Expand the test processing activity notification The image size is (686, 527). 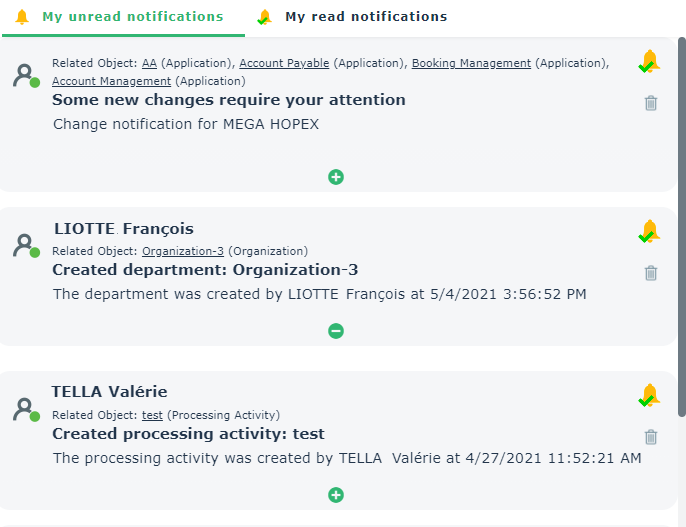(336, 495)
